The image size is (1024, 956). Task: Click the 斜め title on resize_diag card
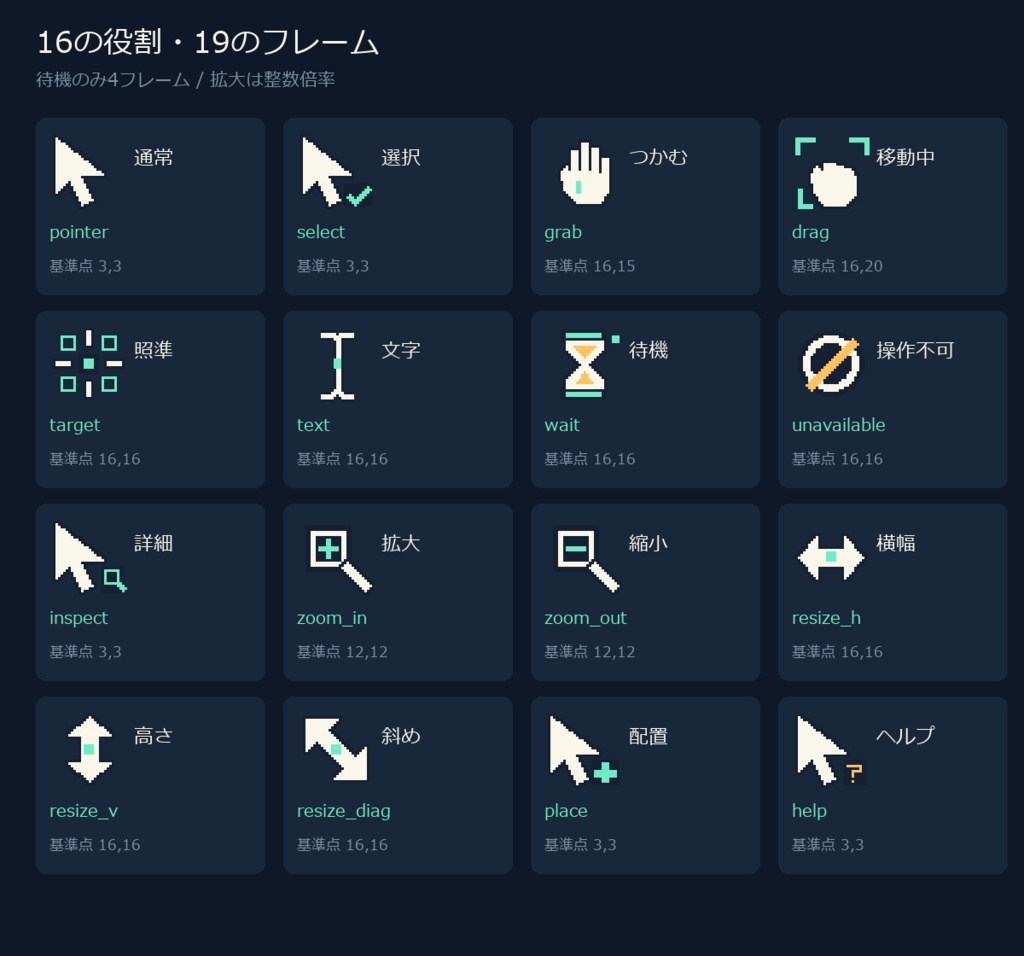coord(401,737)
